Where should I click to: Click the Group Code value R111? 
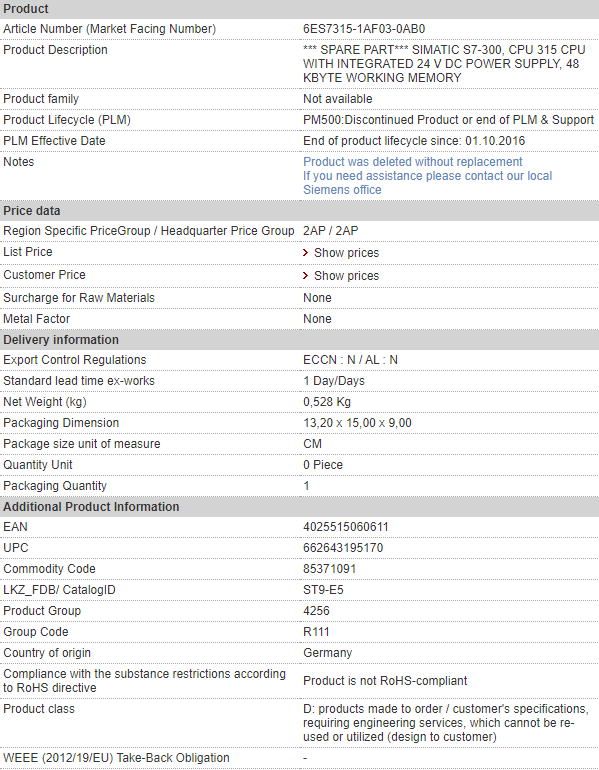[x=316, y=632]
